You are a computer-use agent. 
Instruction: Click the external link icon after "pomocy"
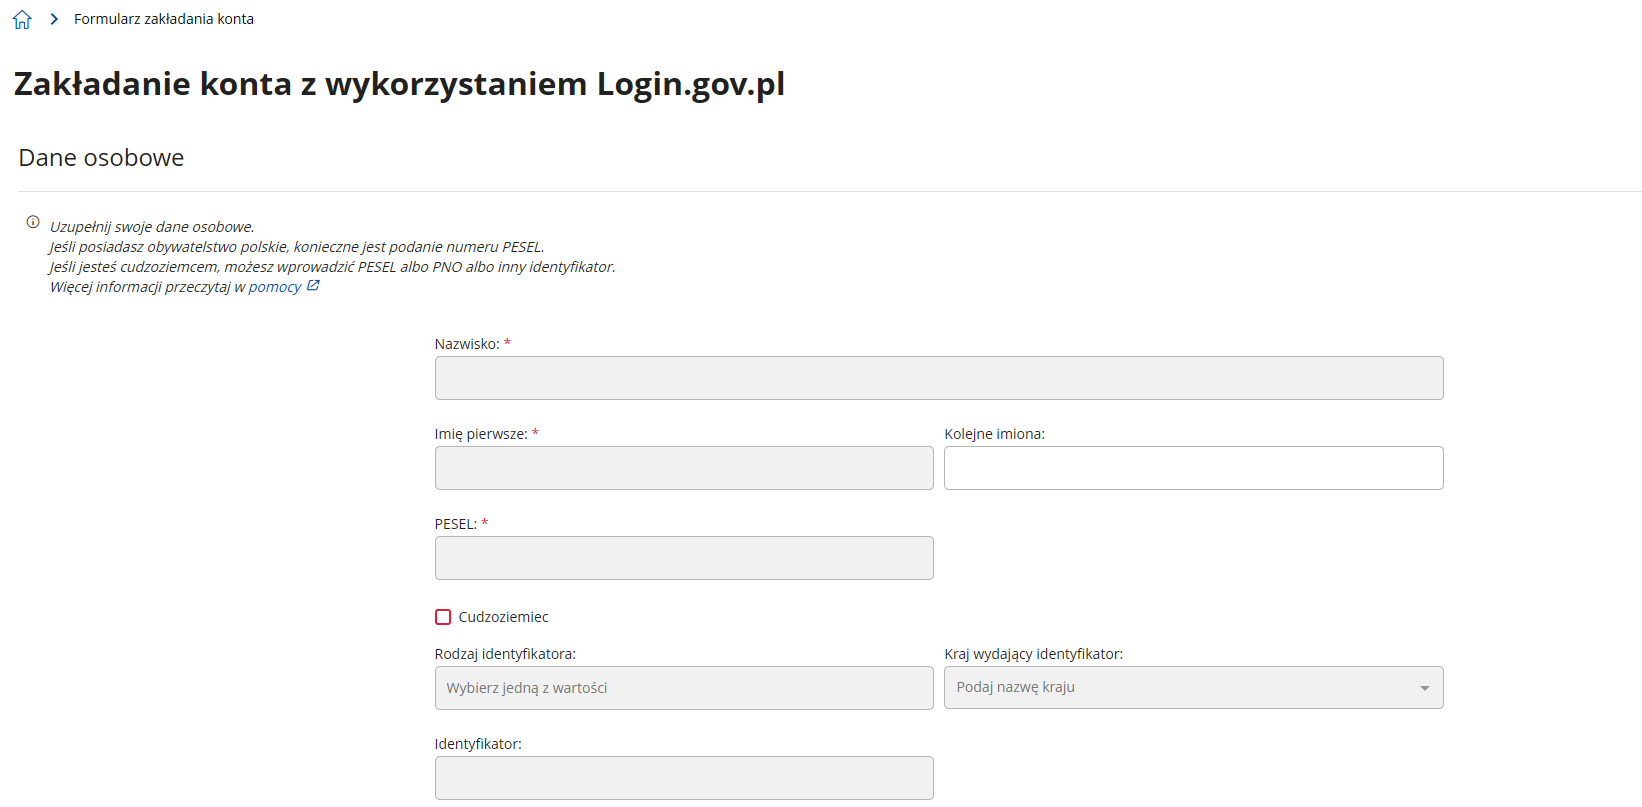point(313,286)
